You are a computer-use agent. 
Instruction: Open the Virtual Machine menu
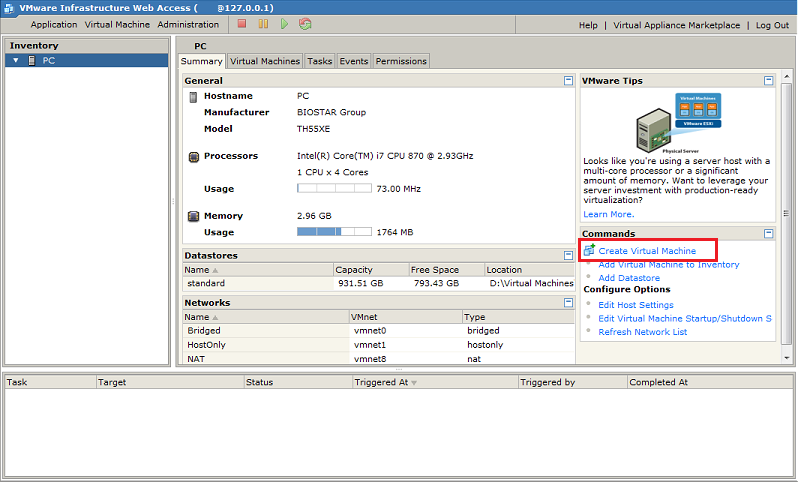point(117,25)
